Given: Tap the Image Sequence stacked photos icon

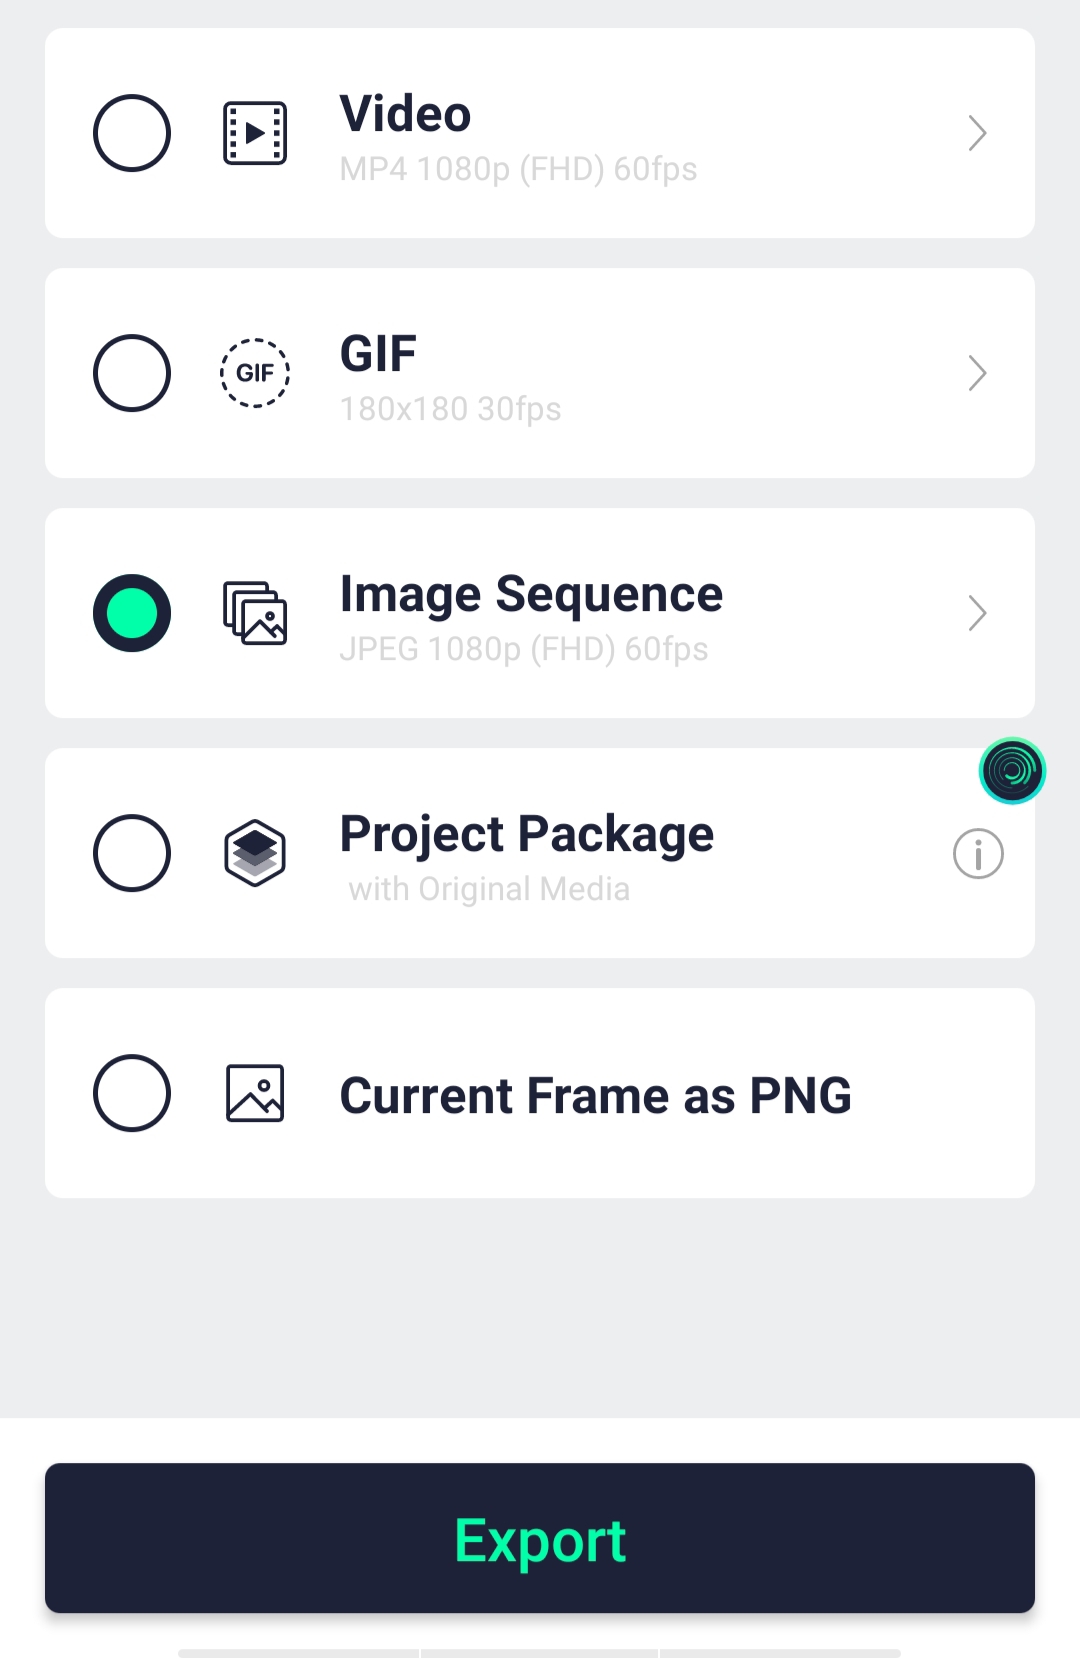Looking at the screenshot, I should [x=255, y=613].
